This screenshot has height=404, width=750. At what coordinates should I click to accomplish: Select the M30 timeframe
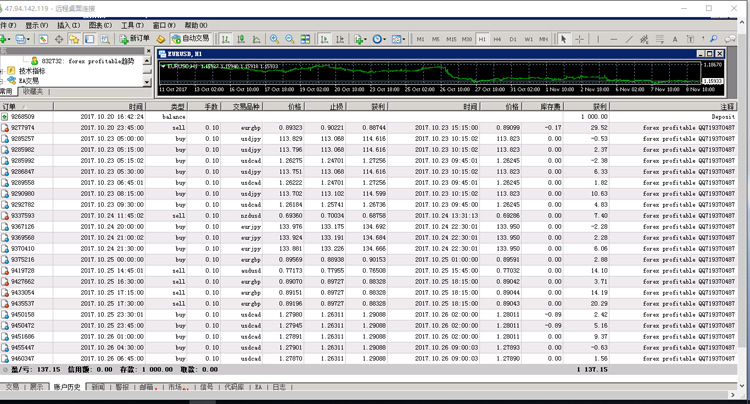467,39
